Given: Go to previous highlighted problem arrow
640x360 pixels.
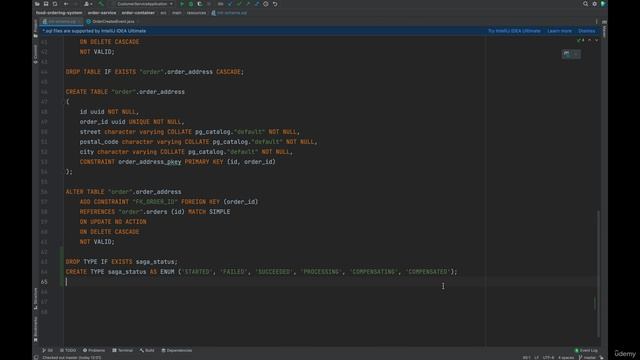Looking at the screenshot, I should [x=589, y=40].
